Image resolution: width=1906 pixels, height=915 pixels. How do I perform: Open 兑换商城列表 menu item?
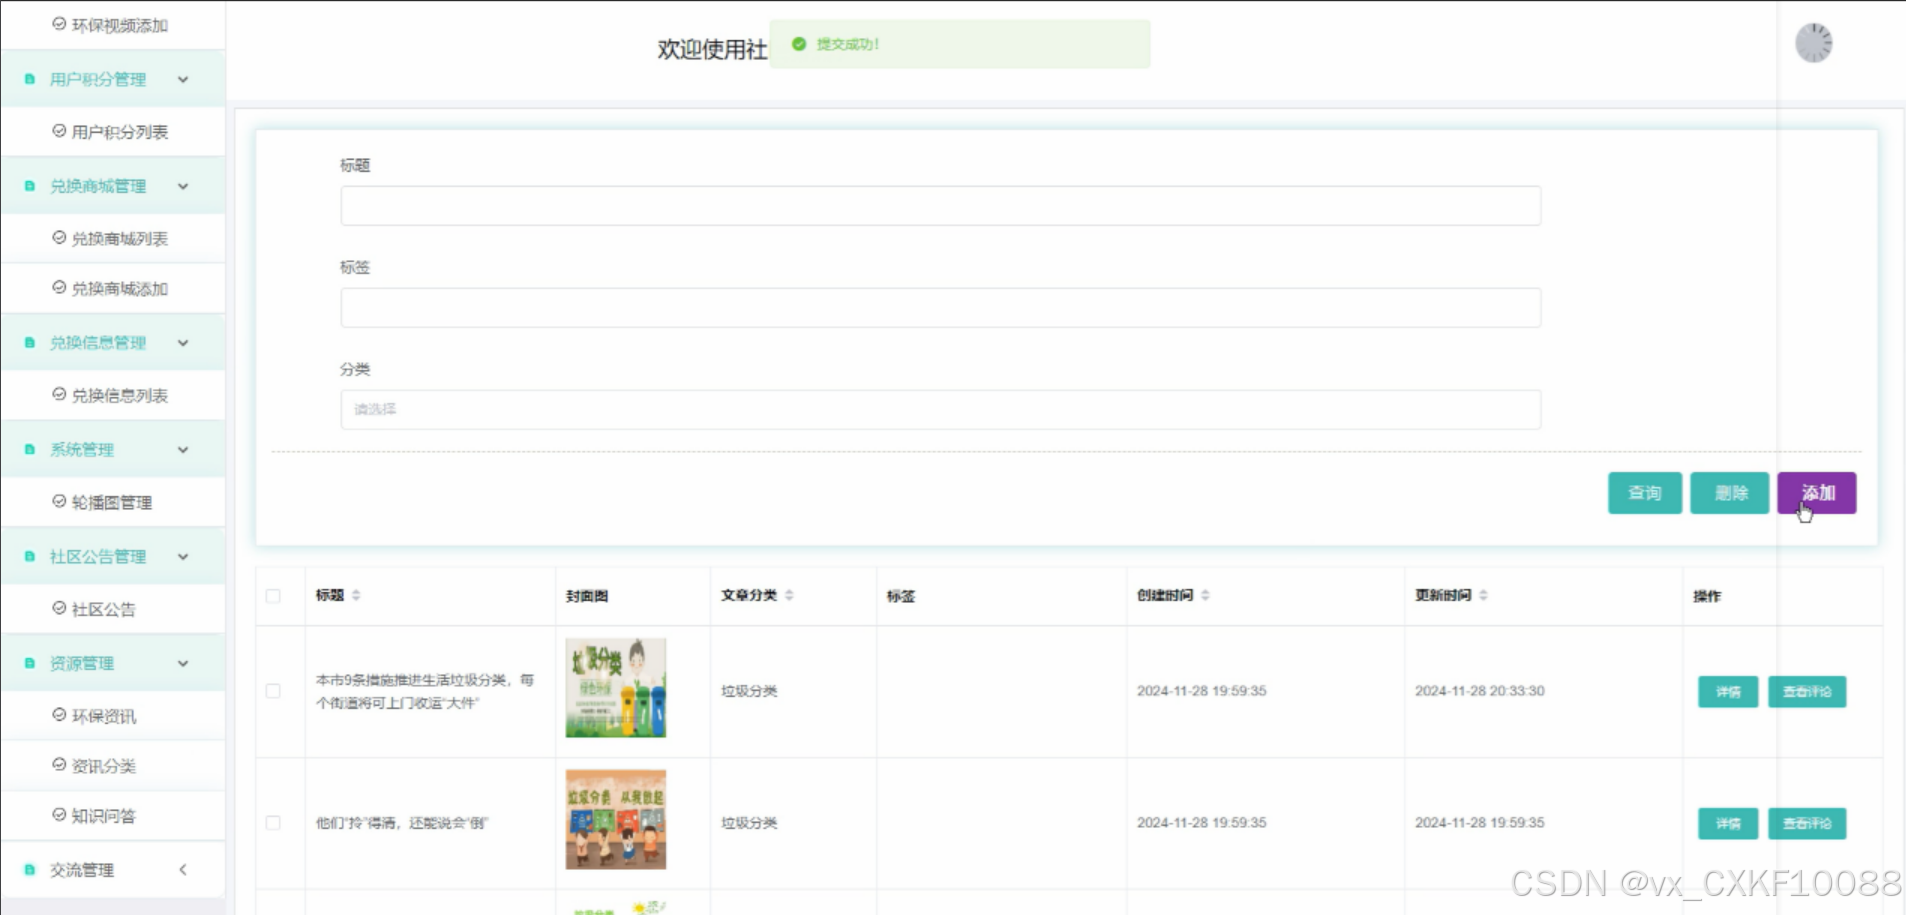(x=112, y=239)
